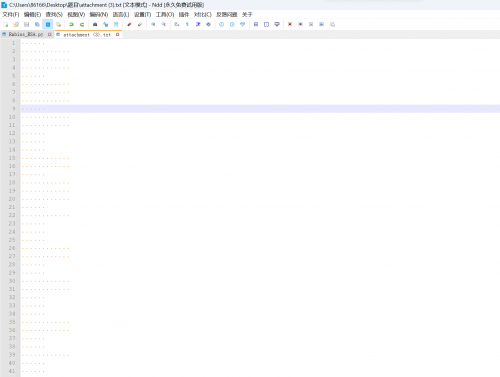Viewport: 500px width, 377px height.
Task: Open the 工具(O) menu
Action: (165, 15)
